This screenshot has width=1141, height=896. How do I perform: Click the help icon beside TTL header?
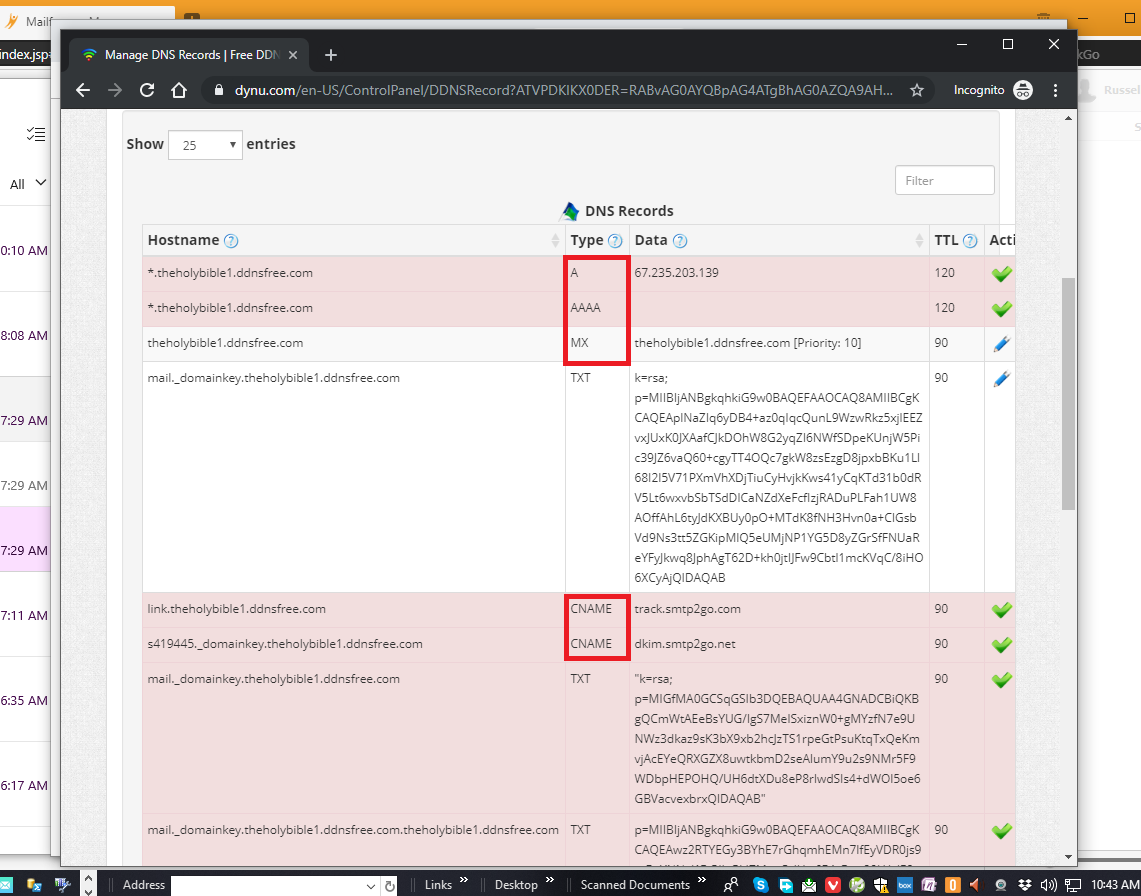970,241
